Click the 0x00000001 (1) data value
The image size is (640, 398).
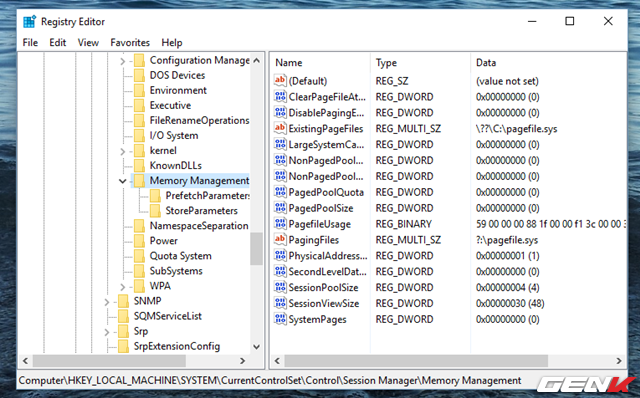click(507, 256)
